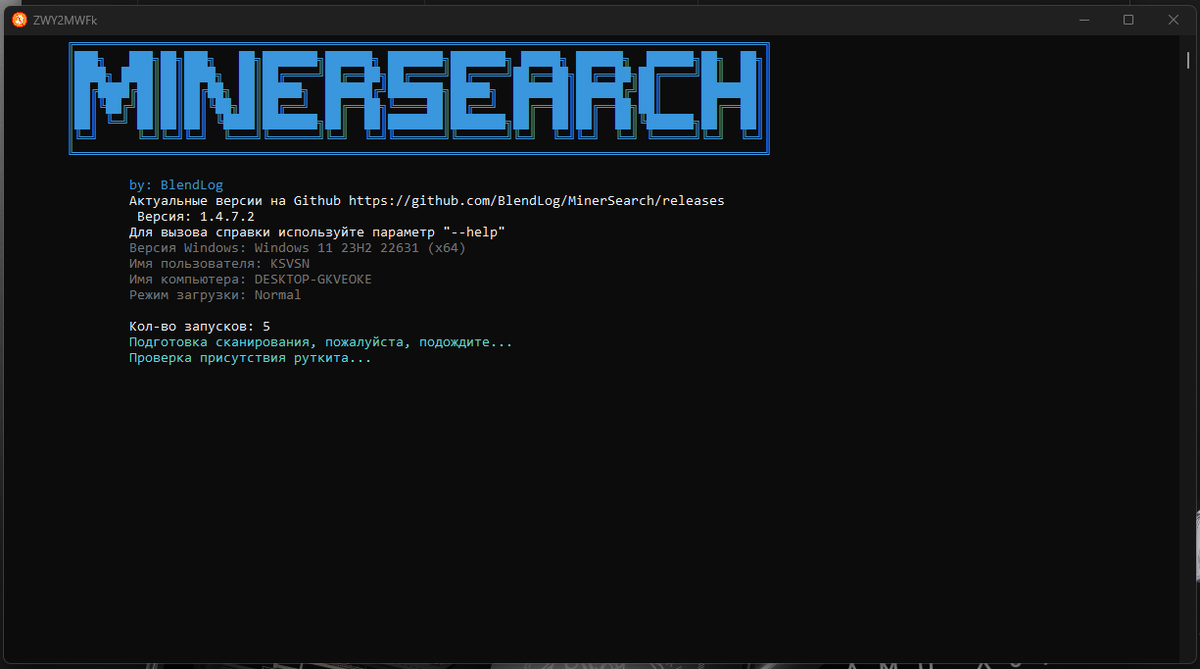Click the '--help' parameter hint line
Screen dimensions: 1200x669
point(317,232)
